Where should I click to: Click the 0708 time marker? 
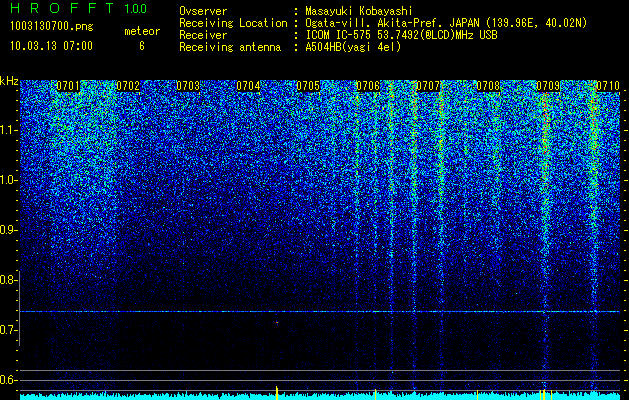[488, 86]
